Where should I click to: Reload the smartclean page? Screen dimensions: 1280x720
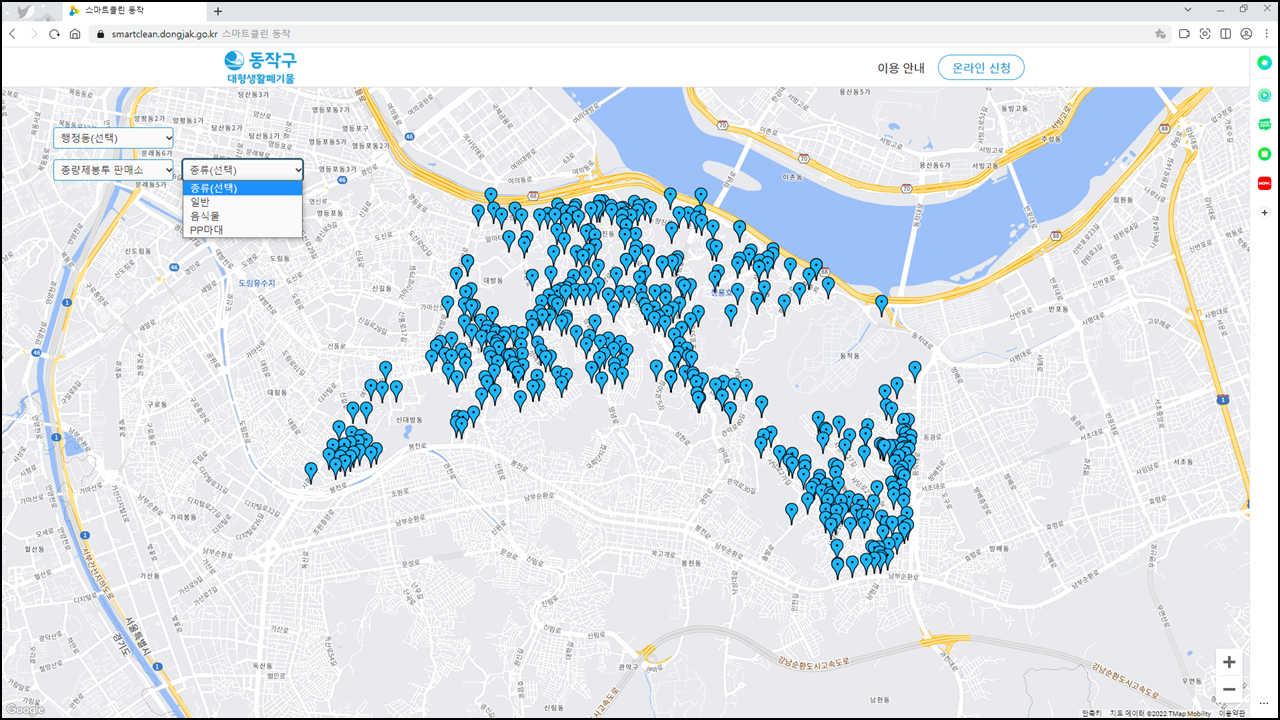54,33
